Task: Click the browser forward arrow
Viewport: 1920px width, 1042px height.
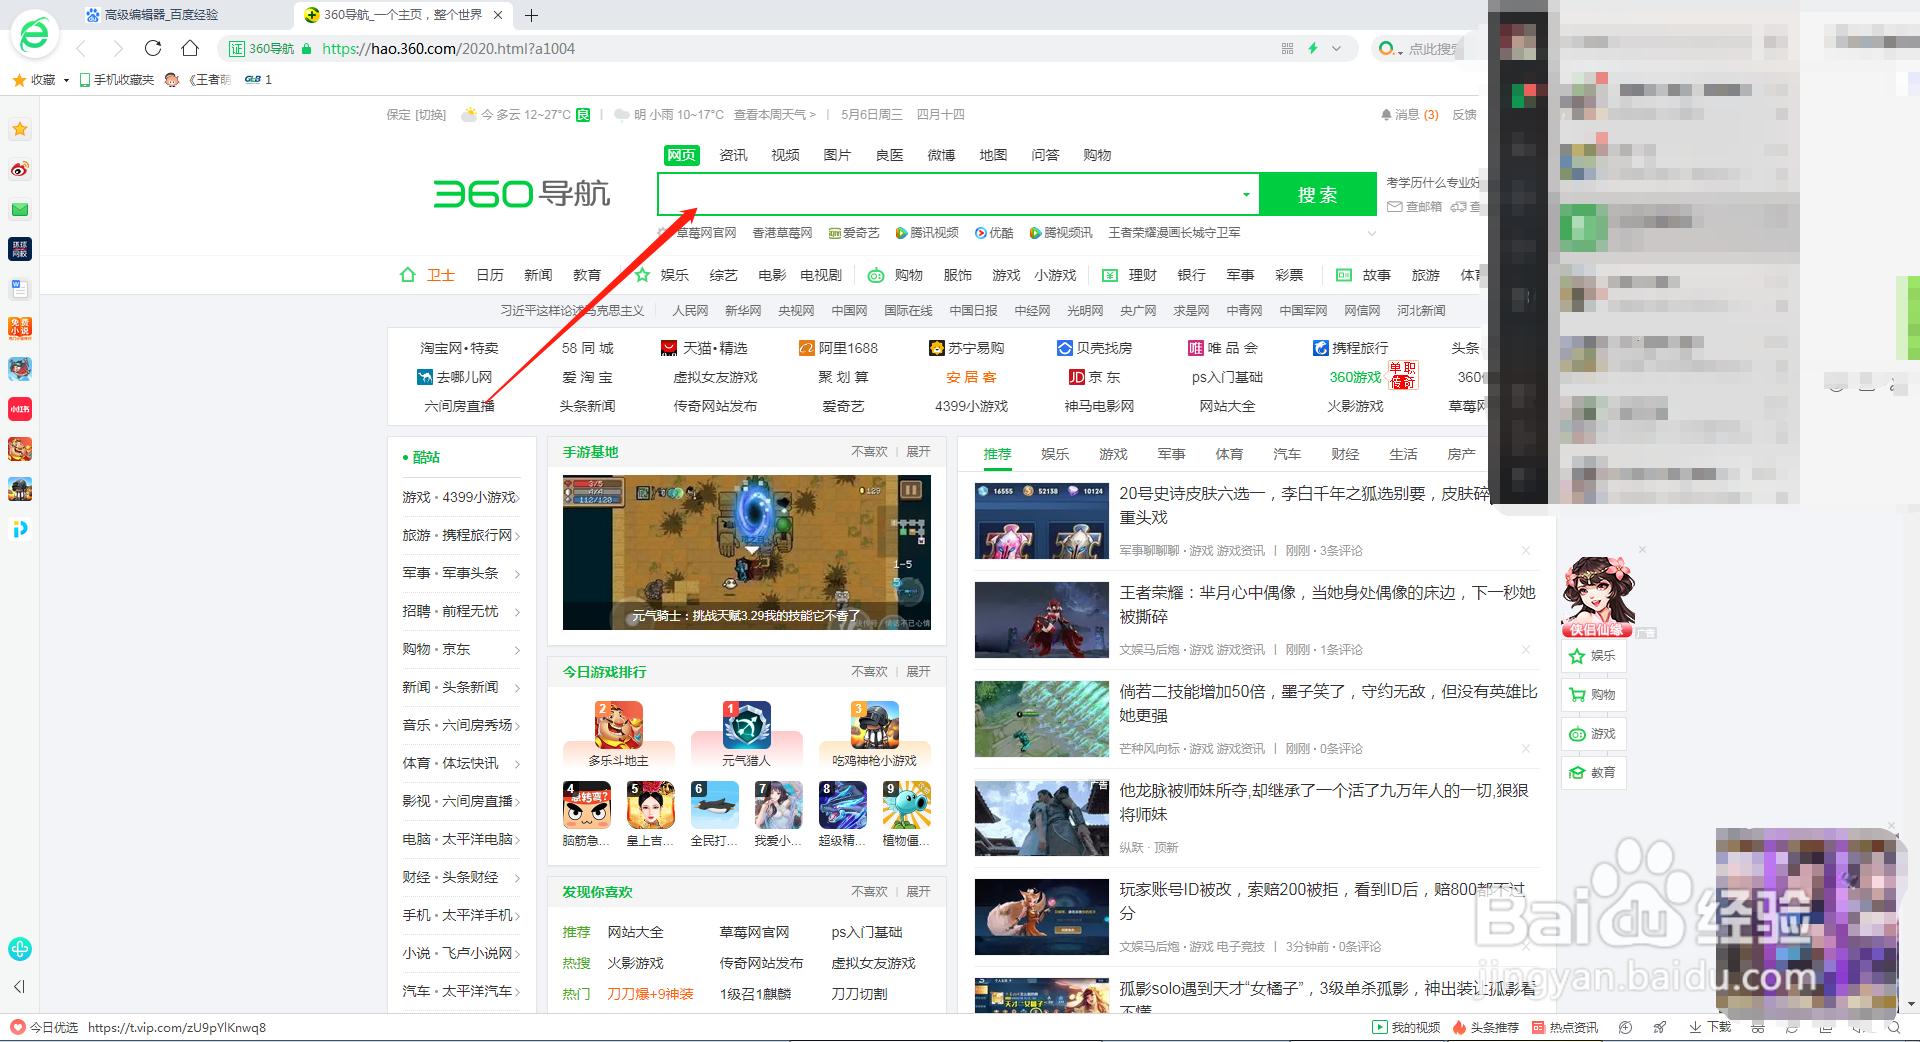Action: pyautogui.click(x=118, y=48)
